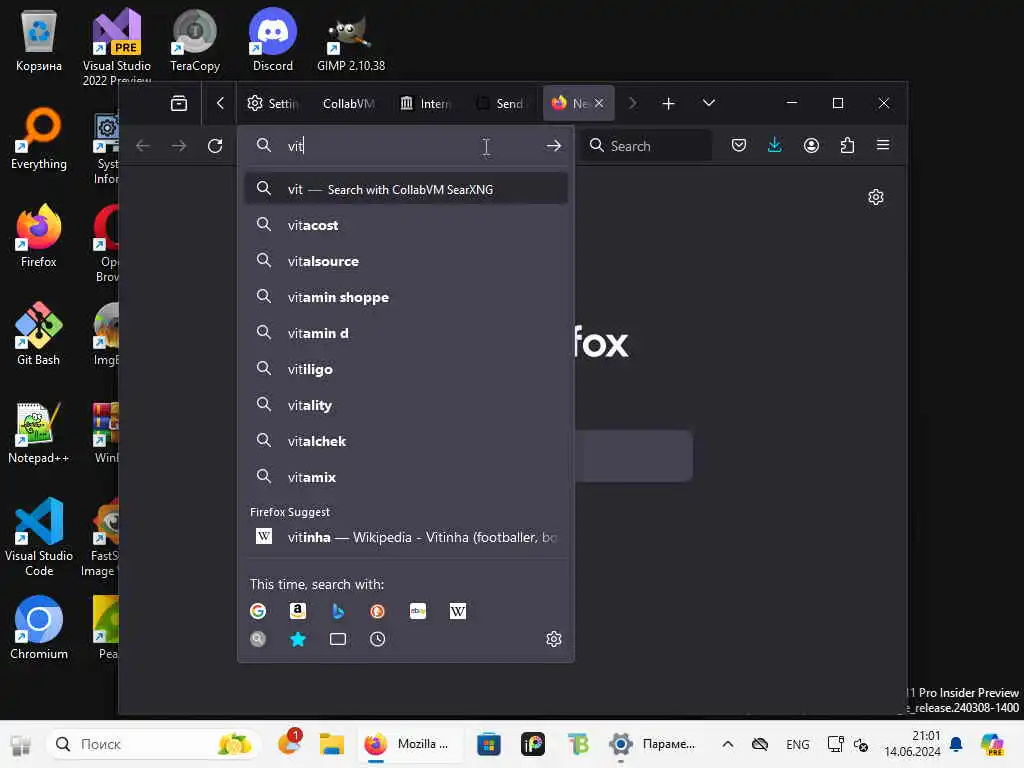Search with Bing one-off engine icon
Image resolution: width=1024 pixels, height=768 pixels.
pos(338,611)
